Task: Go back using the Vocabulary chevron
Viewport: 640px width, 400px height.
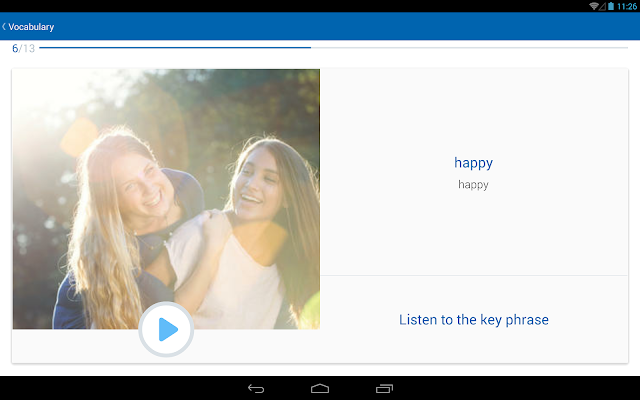Action: (x=4, y=27)
